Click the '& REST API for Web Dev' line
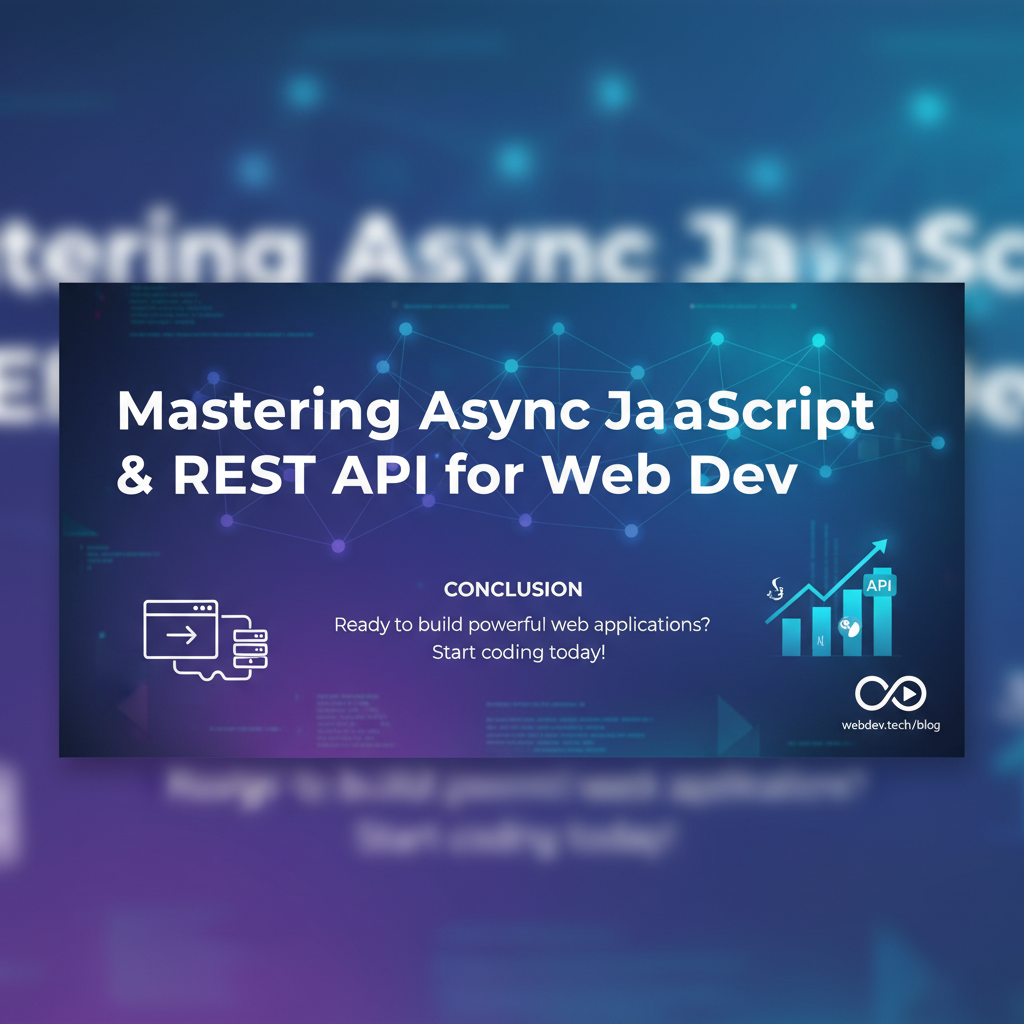The height and width of the screenshot is (1024, 1024). [x=457, y=474]
